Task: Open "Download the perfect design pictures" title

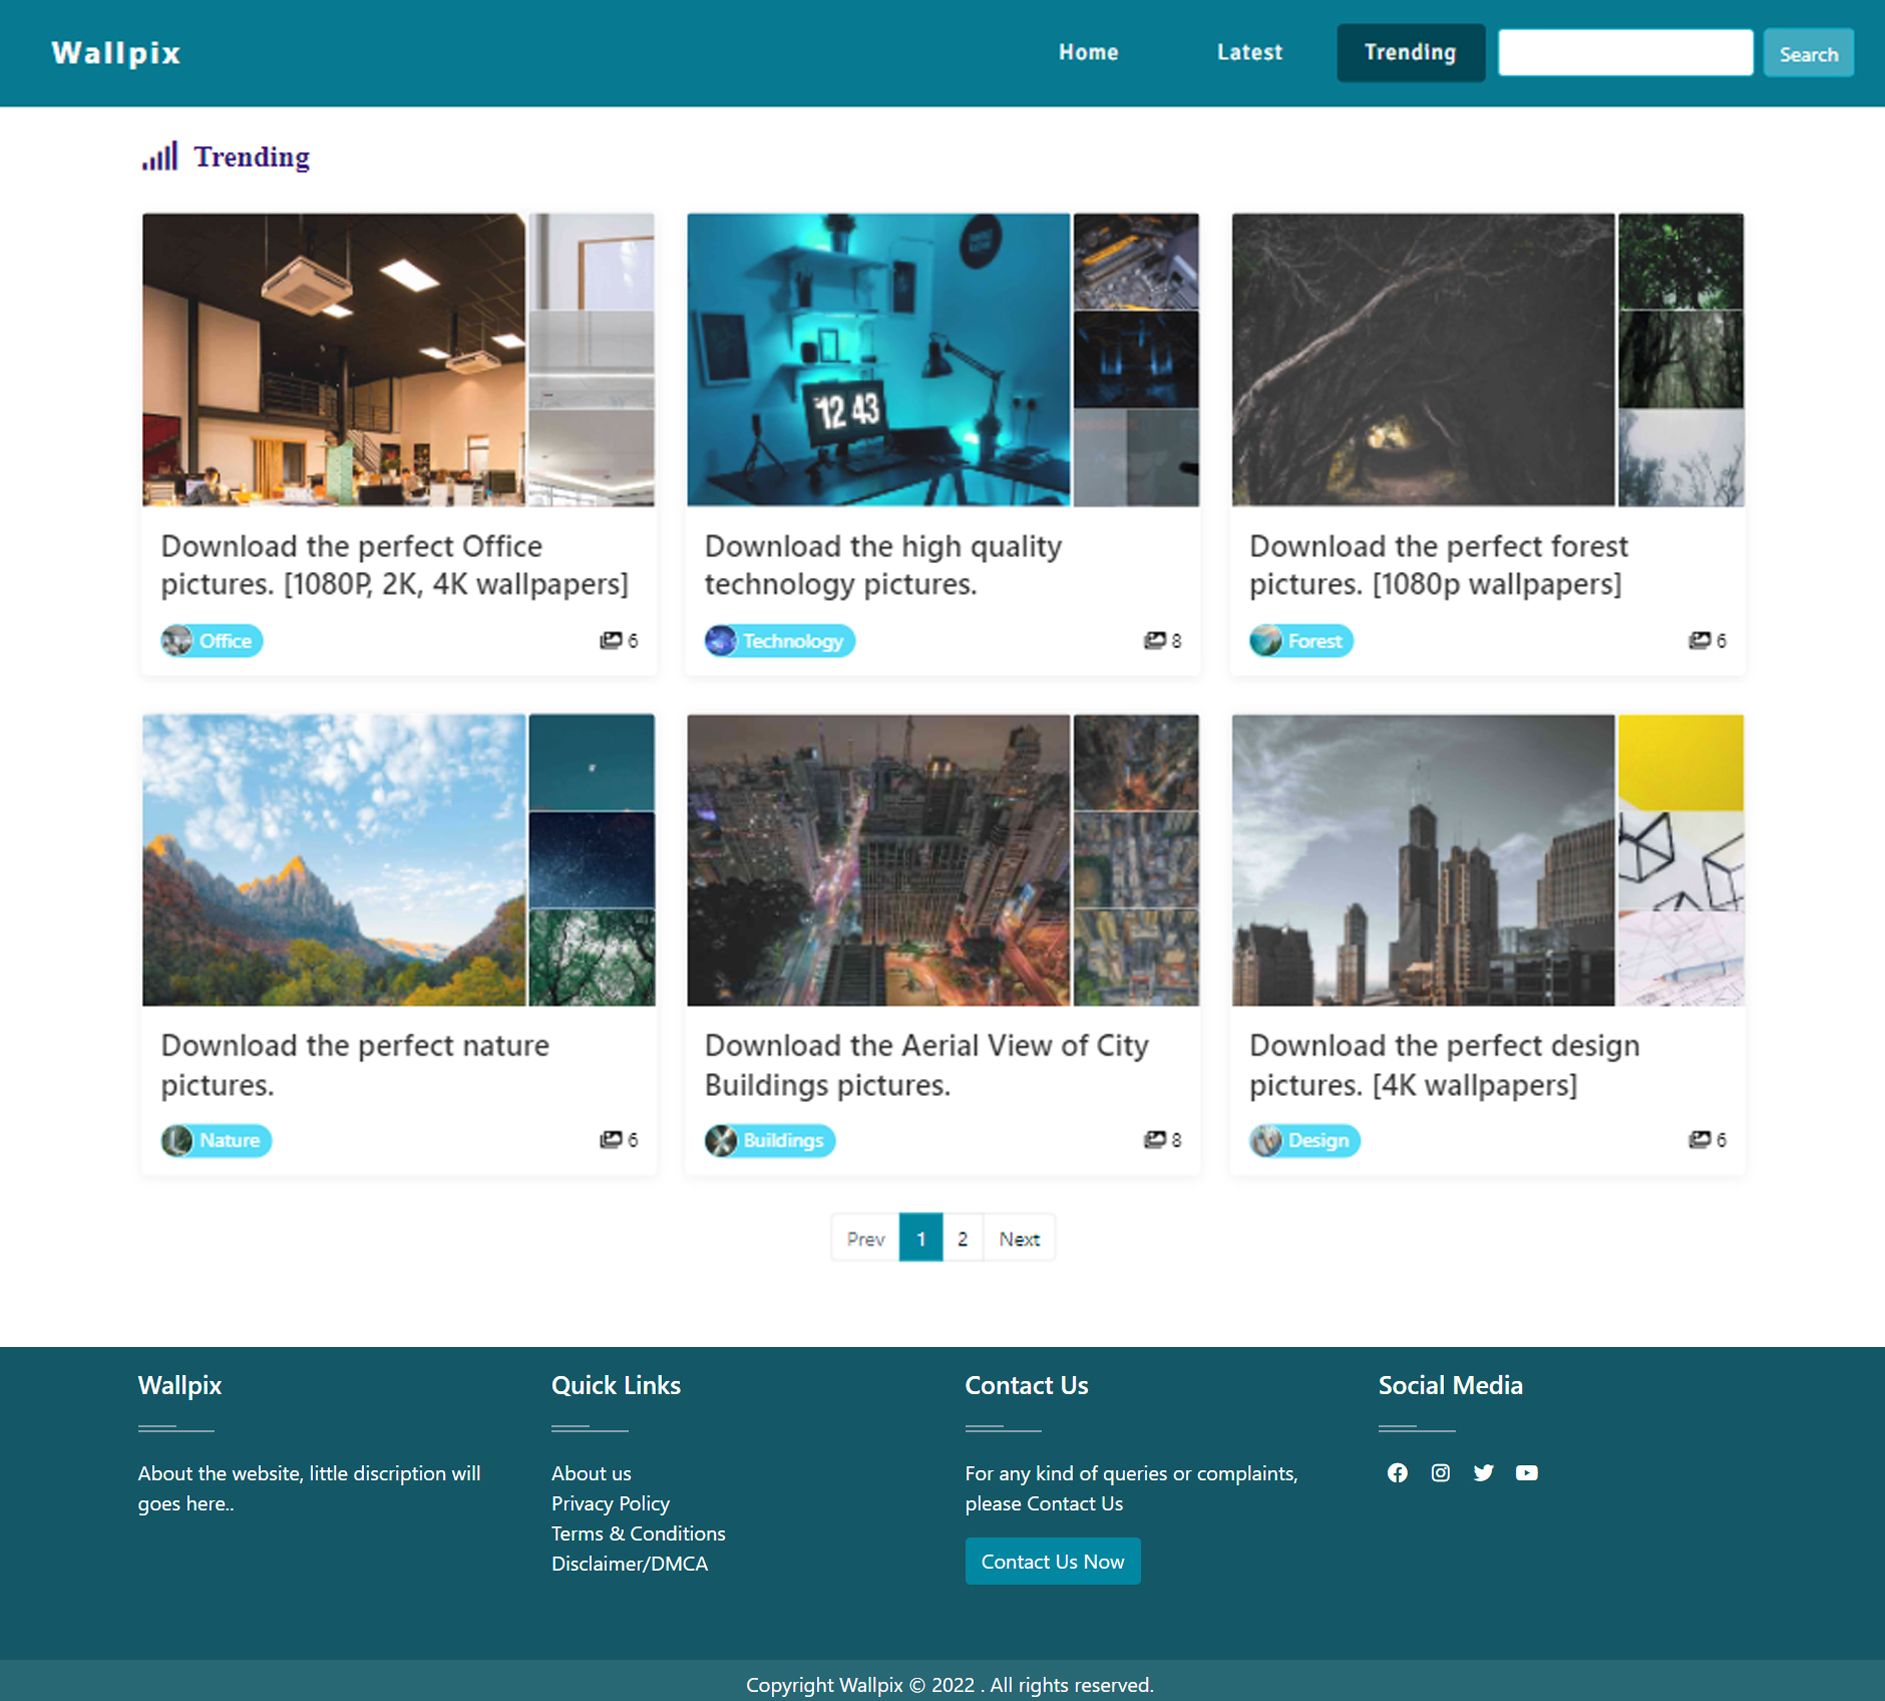Action: (1445, 1065)
